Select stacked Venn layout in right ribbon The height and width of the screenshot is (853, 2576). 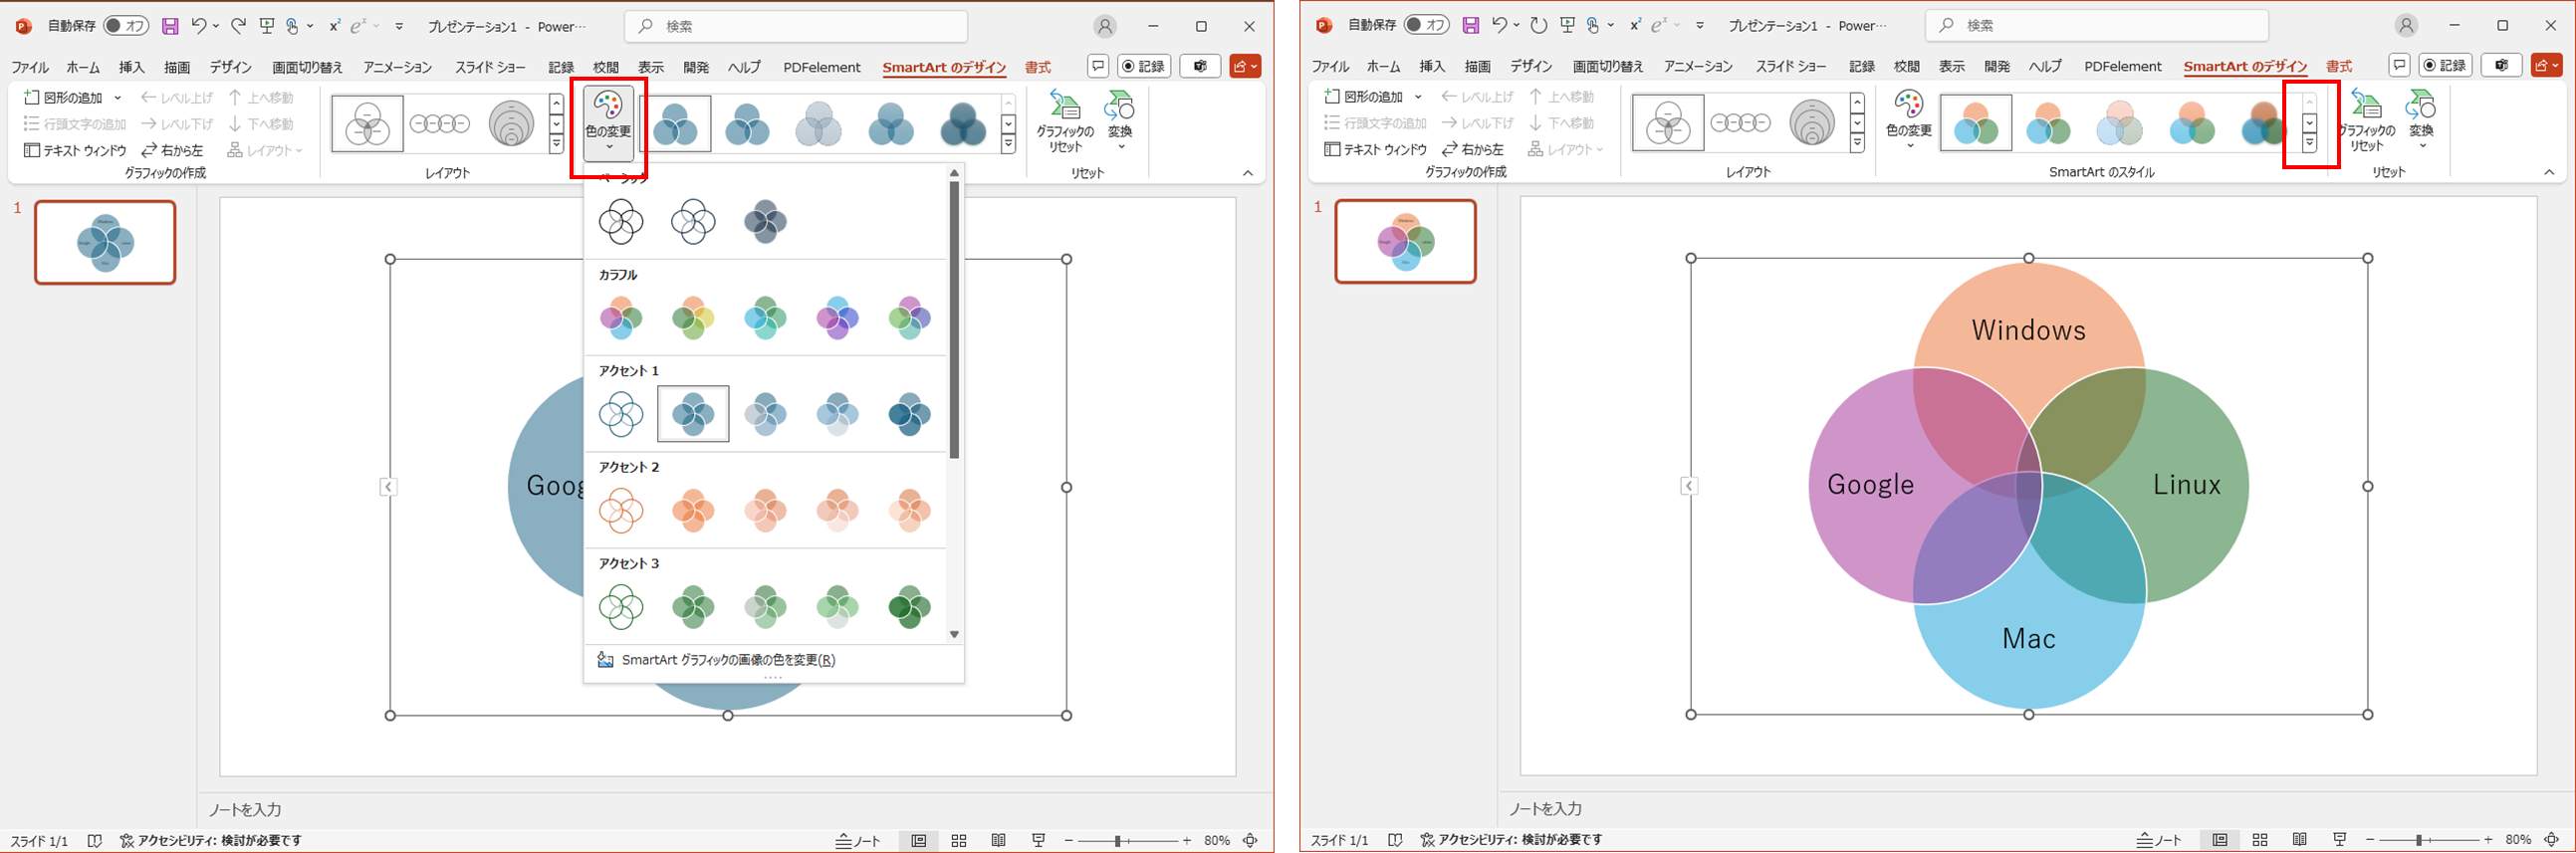click(1812, 123)
